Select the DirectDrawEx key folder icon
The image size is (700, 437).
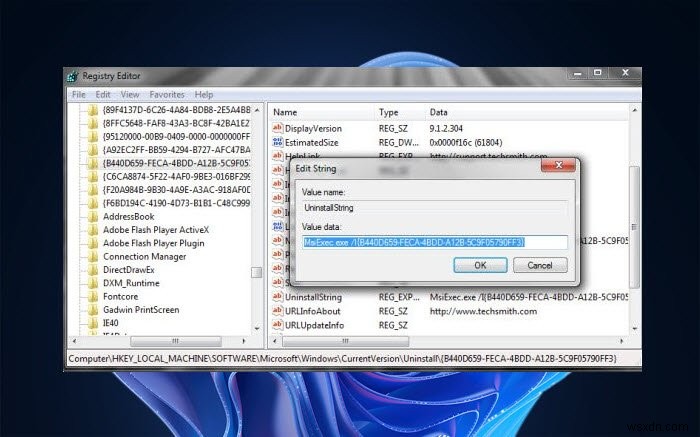point(93,270)
